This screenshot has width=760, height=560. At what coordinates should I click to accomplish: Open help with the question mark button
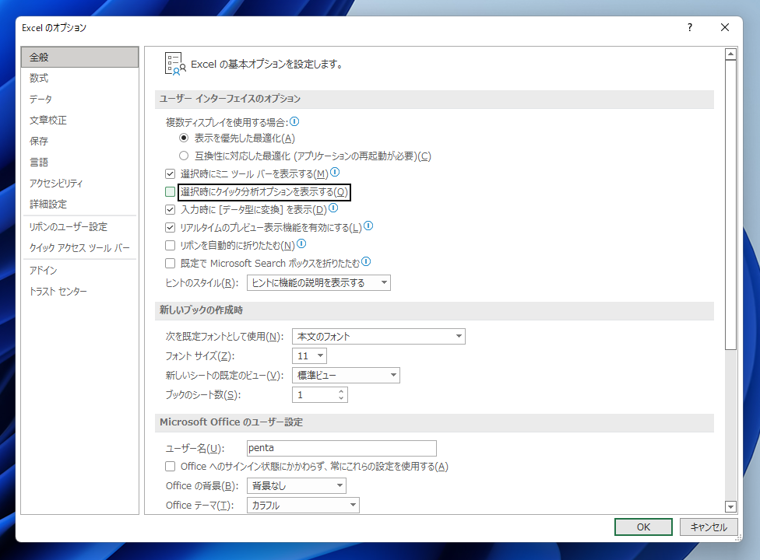[690, 28]
